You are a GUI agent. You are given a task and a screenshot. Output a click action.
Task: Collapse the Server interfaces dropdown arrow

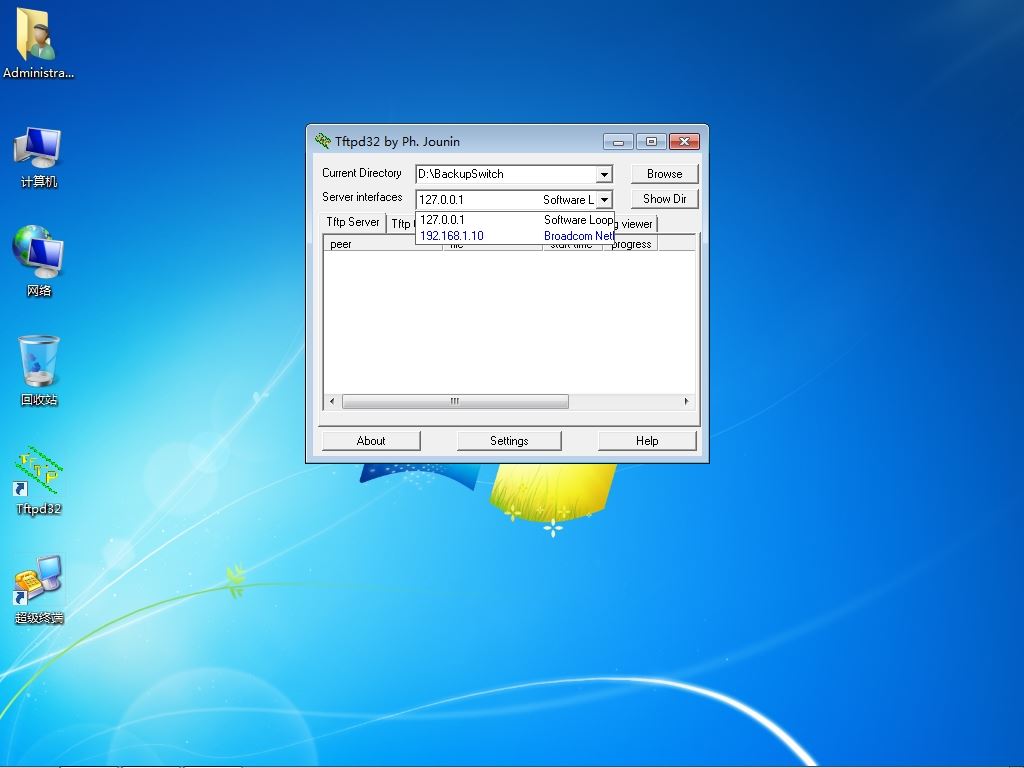604,199
